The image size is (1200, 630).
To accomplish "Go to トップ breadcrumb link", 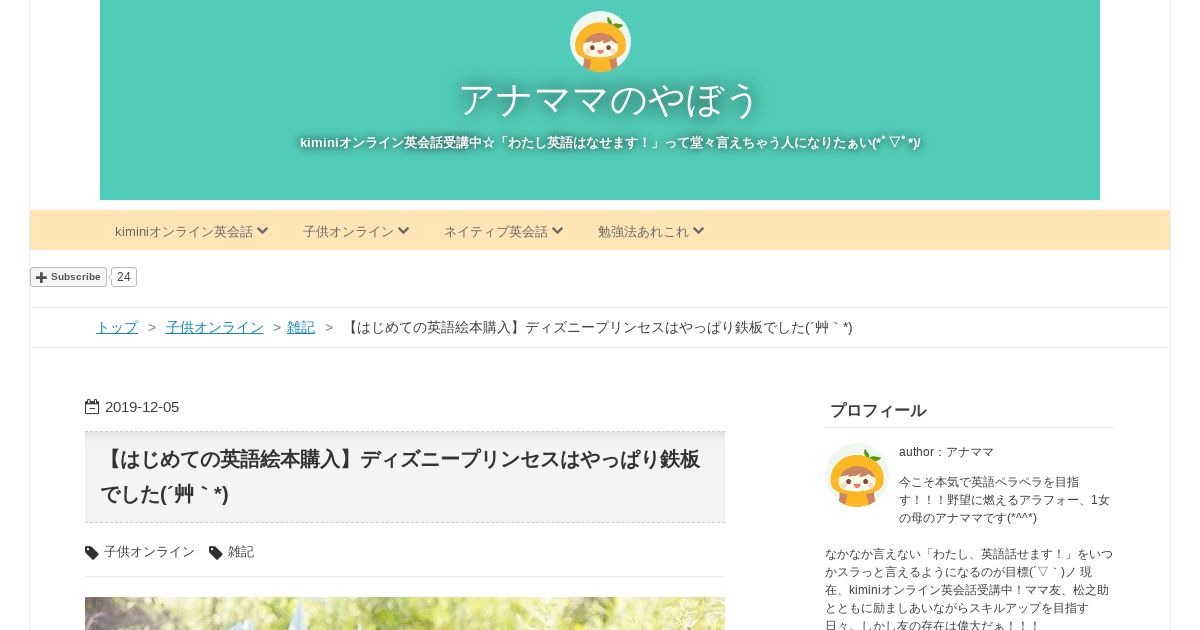I will click(117, 327).
